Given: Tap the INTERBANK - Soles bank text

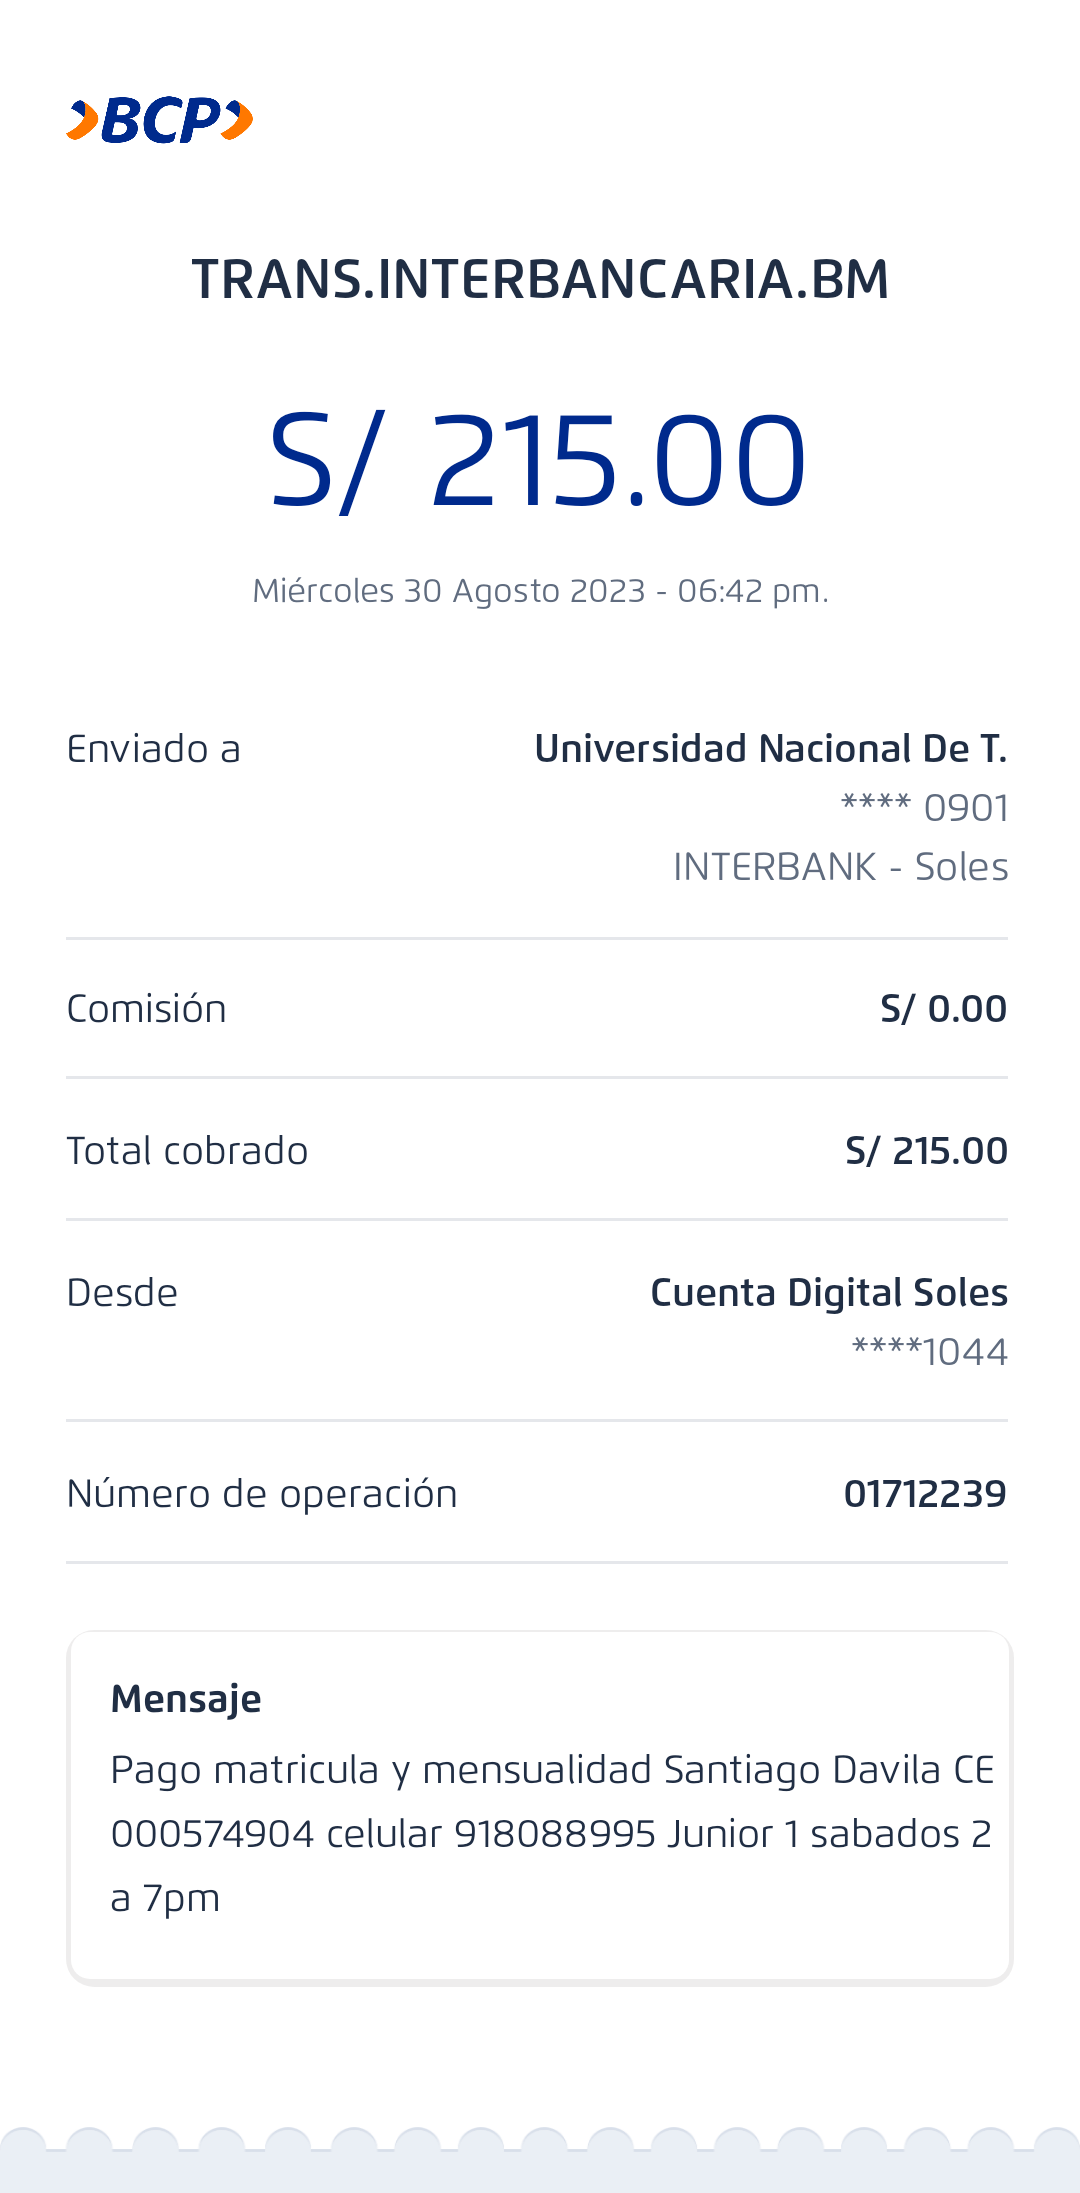Looking at the screenshot, I should pyautogui.click(x=840, y=867).
